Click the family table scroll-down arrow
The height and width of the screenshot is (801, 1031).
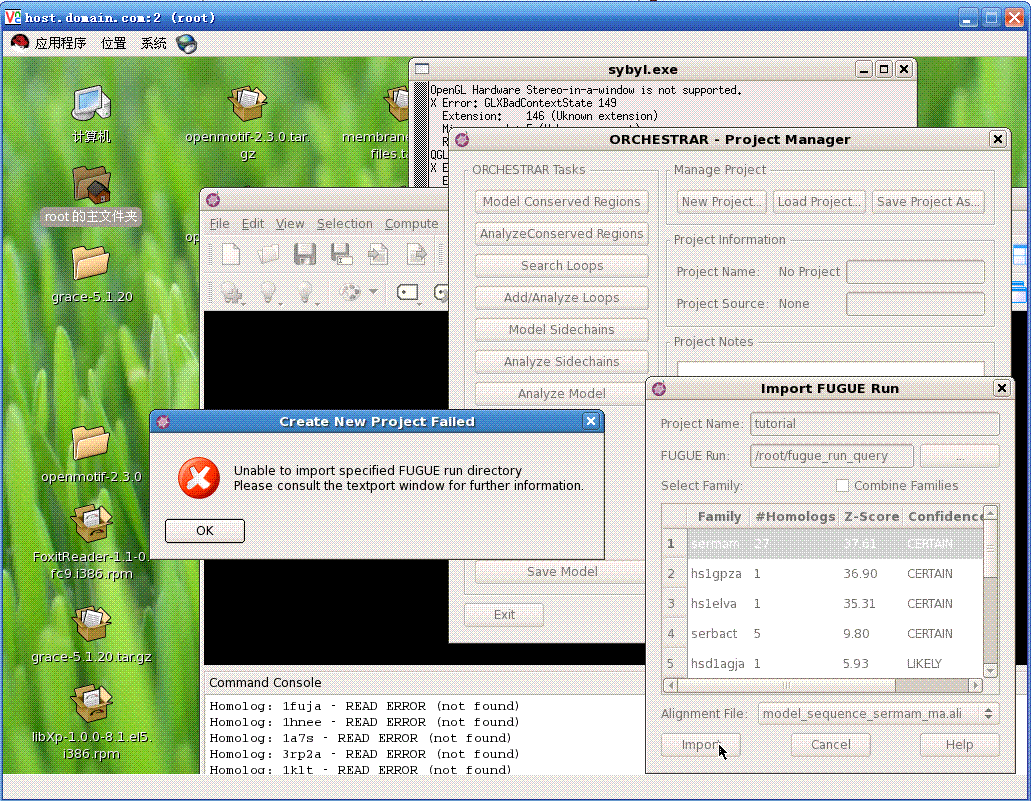(990, 671)
